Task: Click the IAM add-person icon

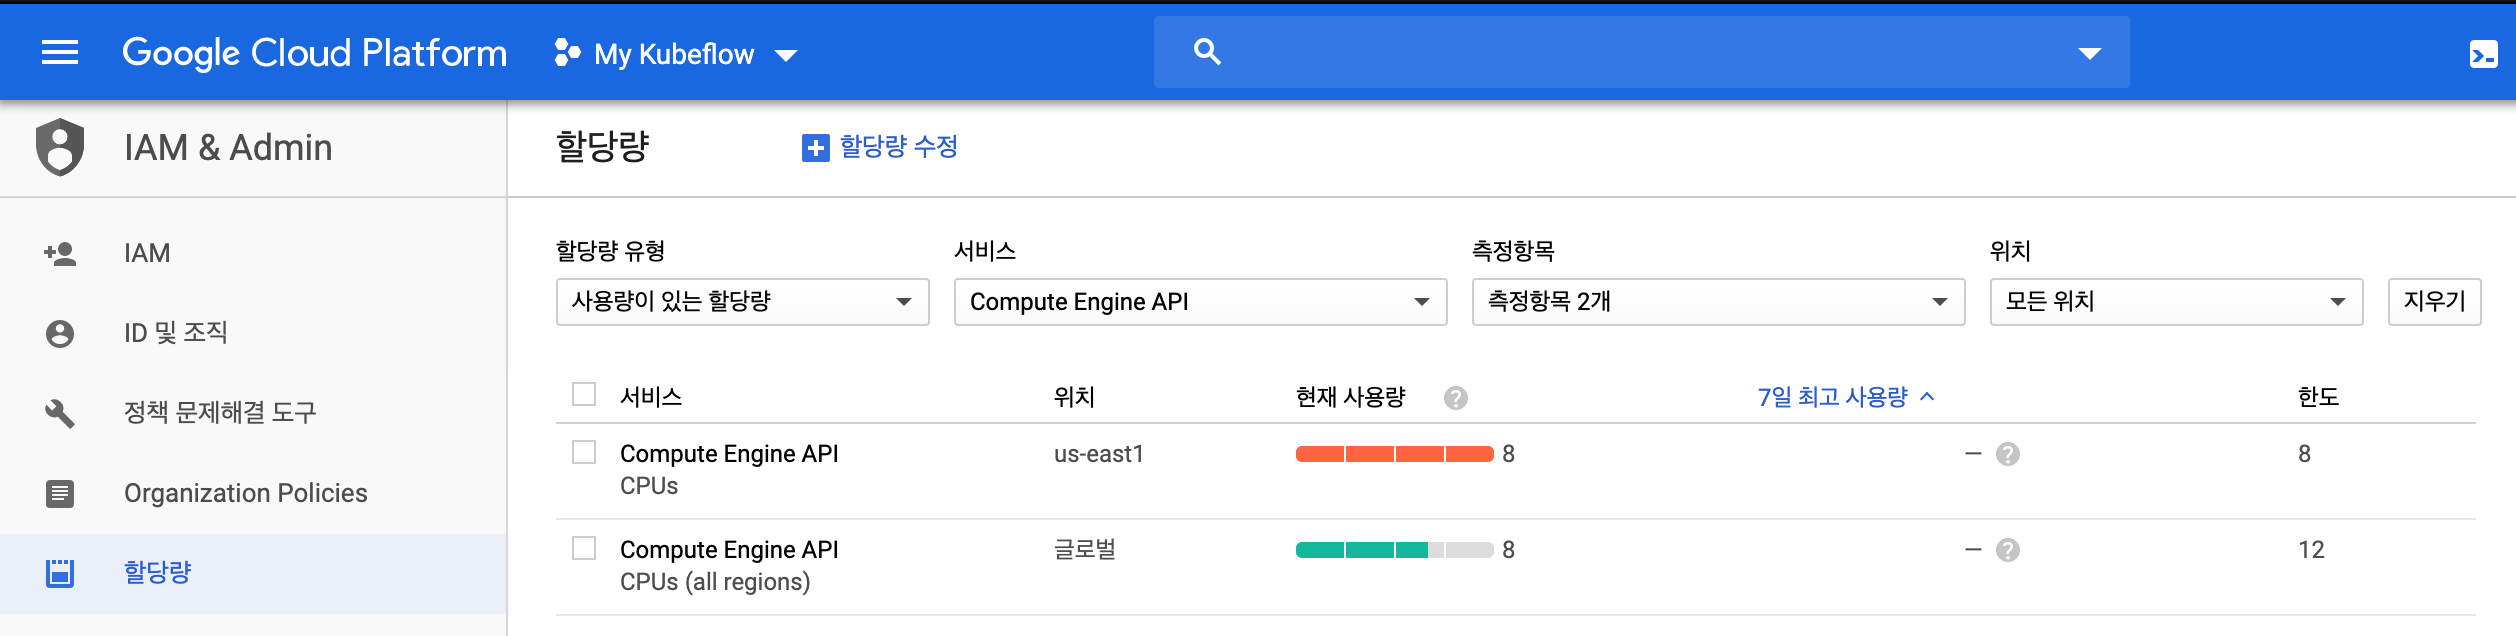Action: [60, 254]
